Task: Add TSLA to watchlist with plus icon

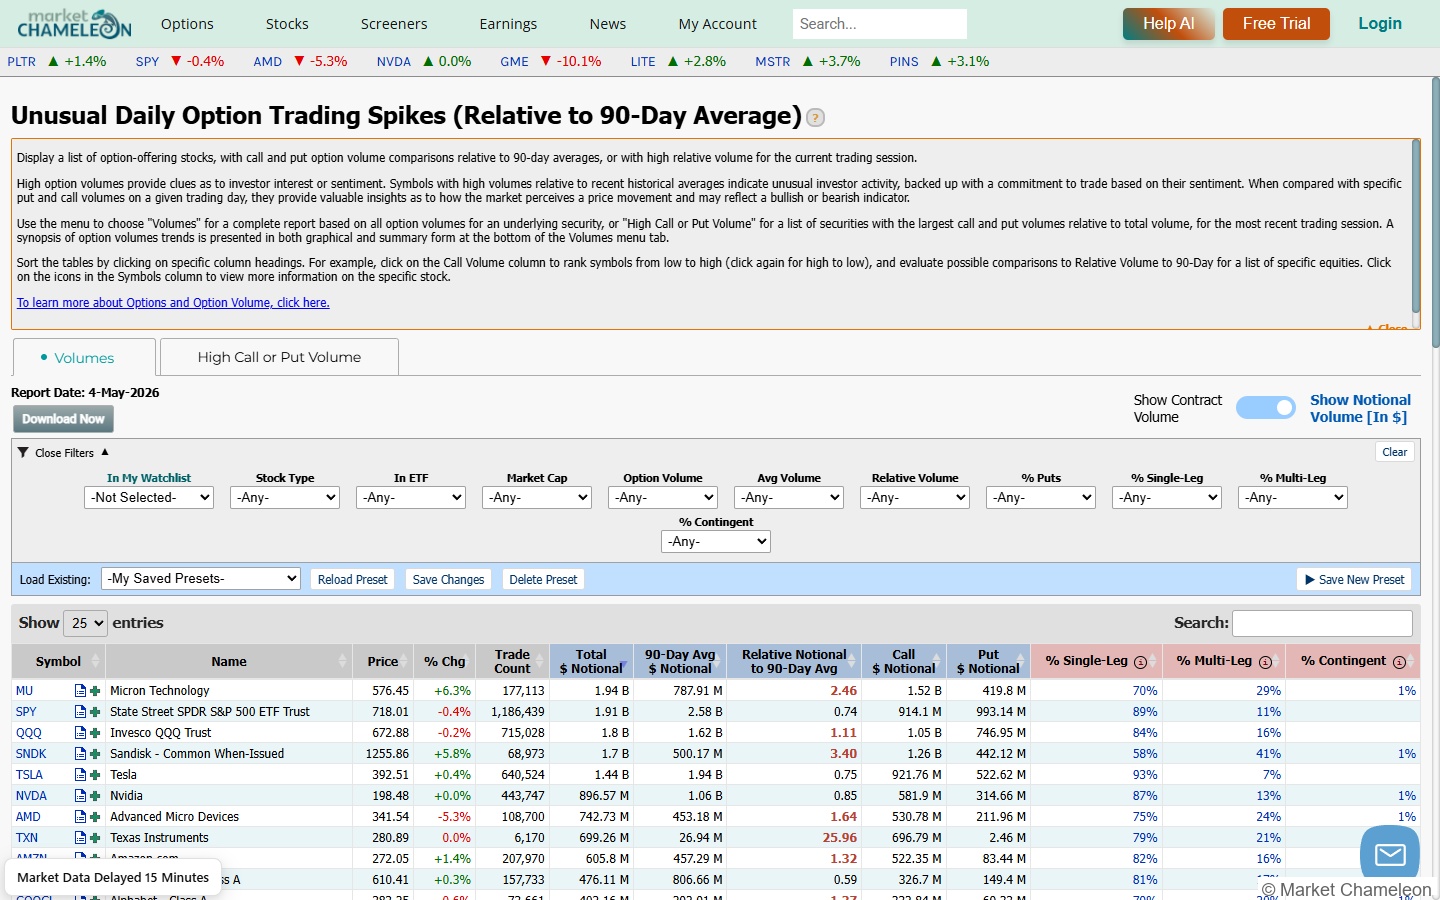Action: (95, 775)
